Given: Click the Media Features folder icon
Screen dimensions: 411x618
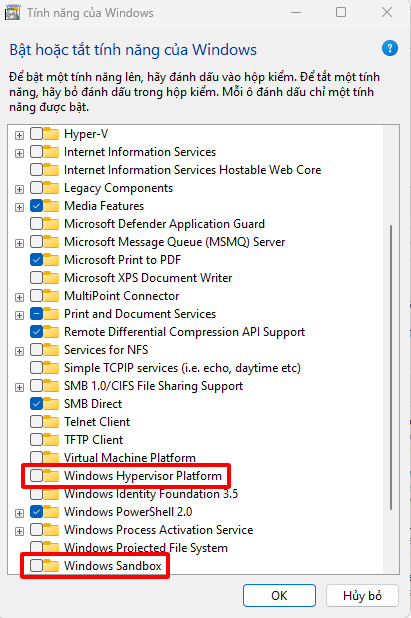Looking at the screenshot, I should [x=51, y=206].
